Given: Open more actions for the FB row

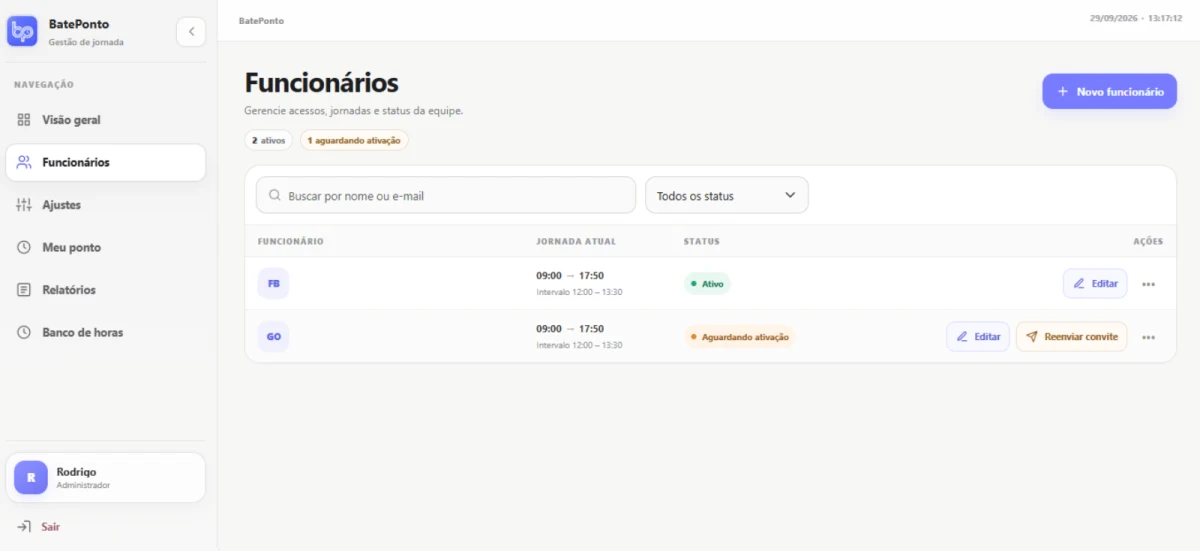Looking at the screenshot, I should (x=1148, y=284).
